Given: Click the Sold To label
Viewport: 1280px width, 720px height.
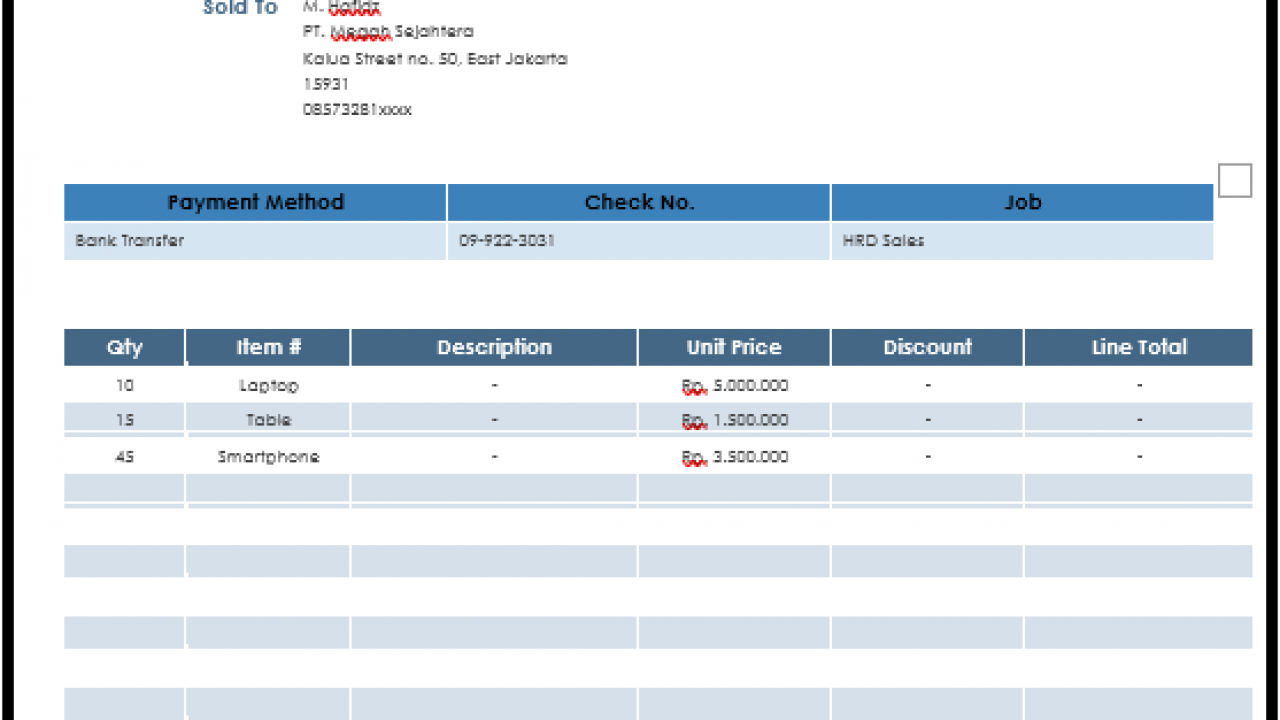Looking at the screenshot, I should click(240, 8).
